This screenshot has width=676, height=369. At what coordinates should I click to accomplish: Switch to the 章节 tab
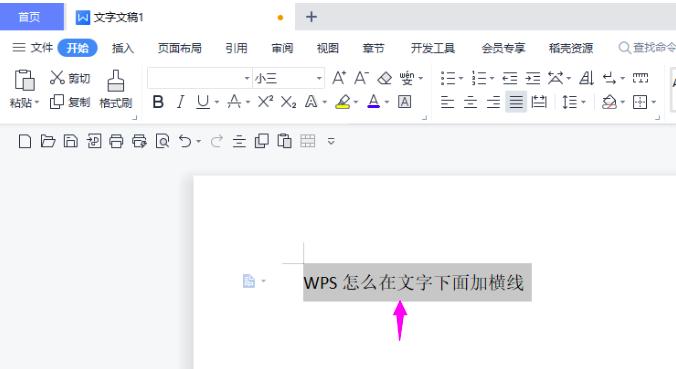tap(373, 48)
